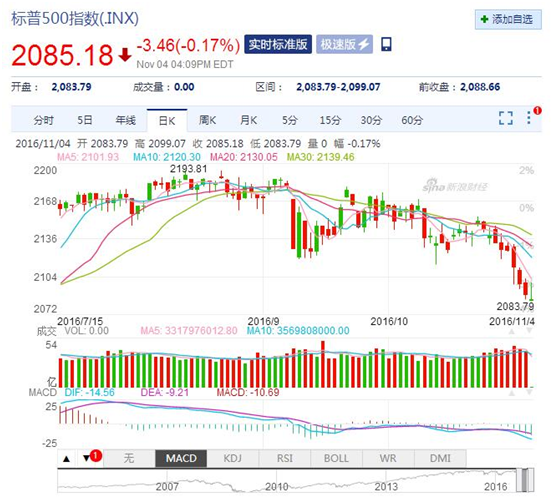
Task: Collapse MACD panel using small up arrow
Action: point(511,393)
